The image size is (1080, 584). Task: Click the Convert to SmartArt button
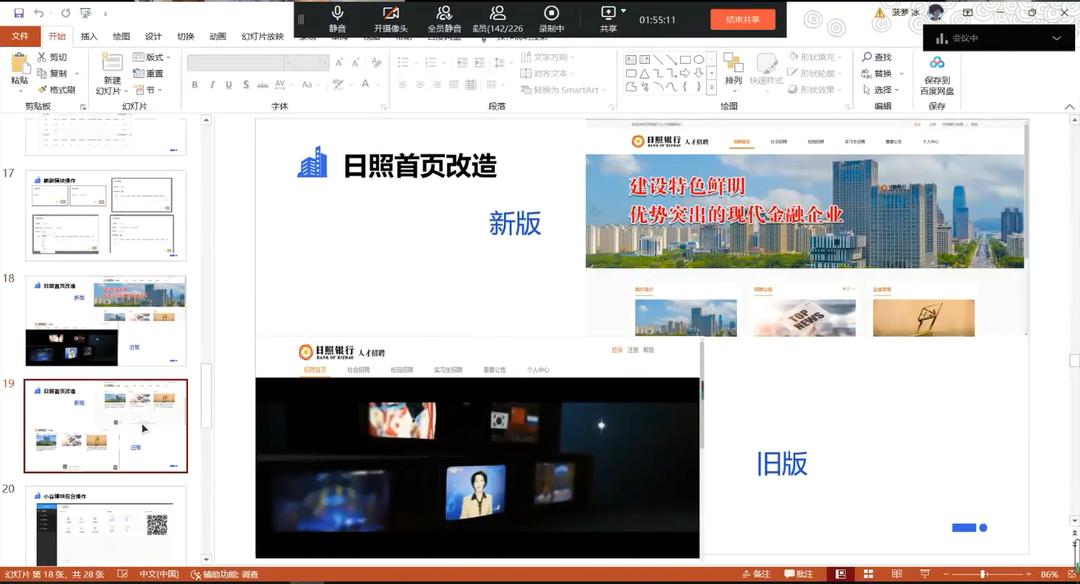[x=563, y=90]
